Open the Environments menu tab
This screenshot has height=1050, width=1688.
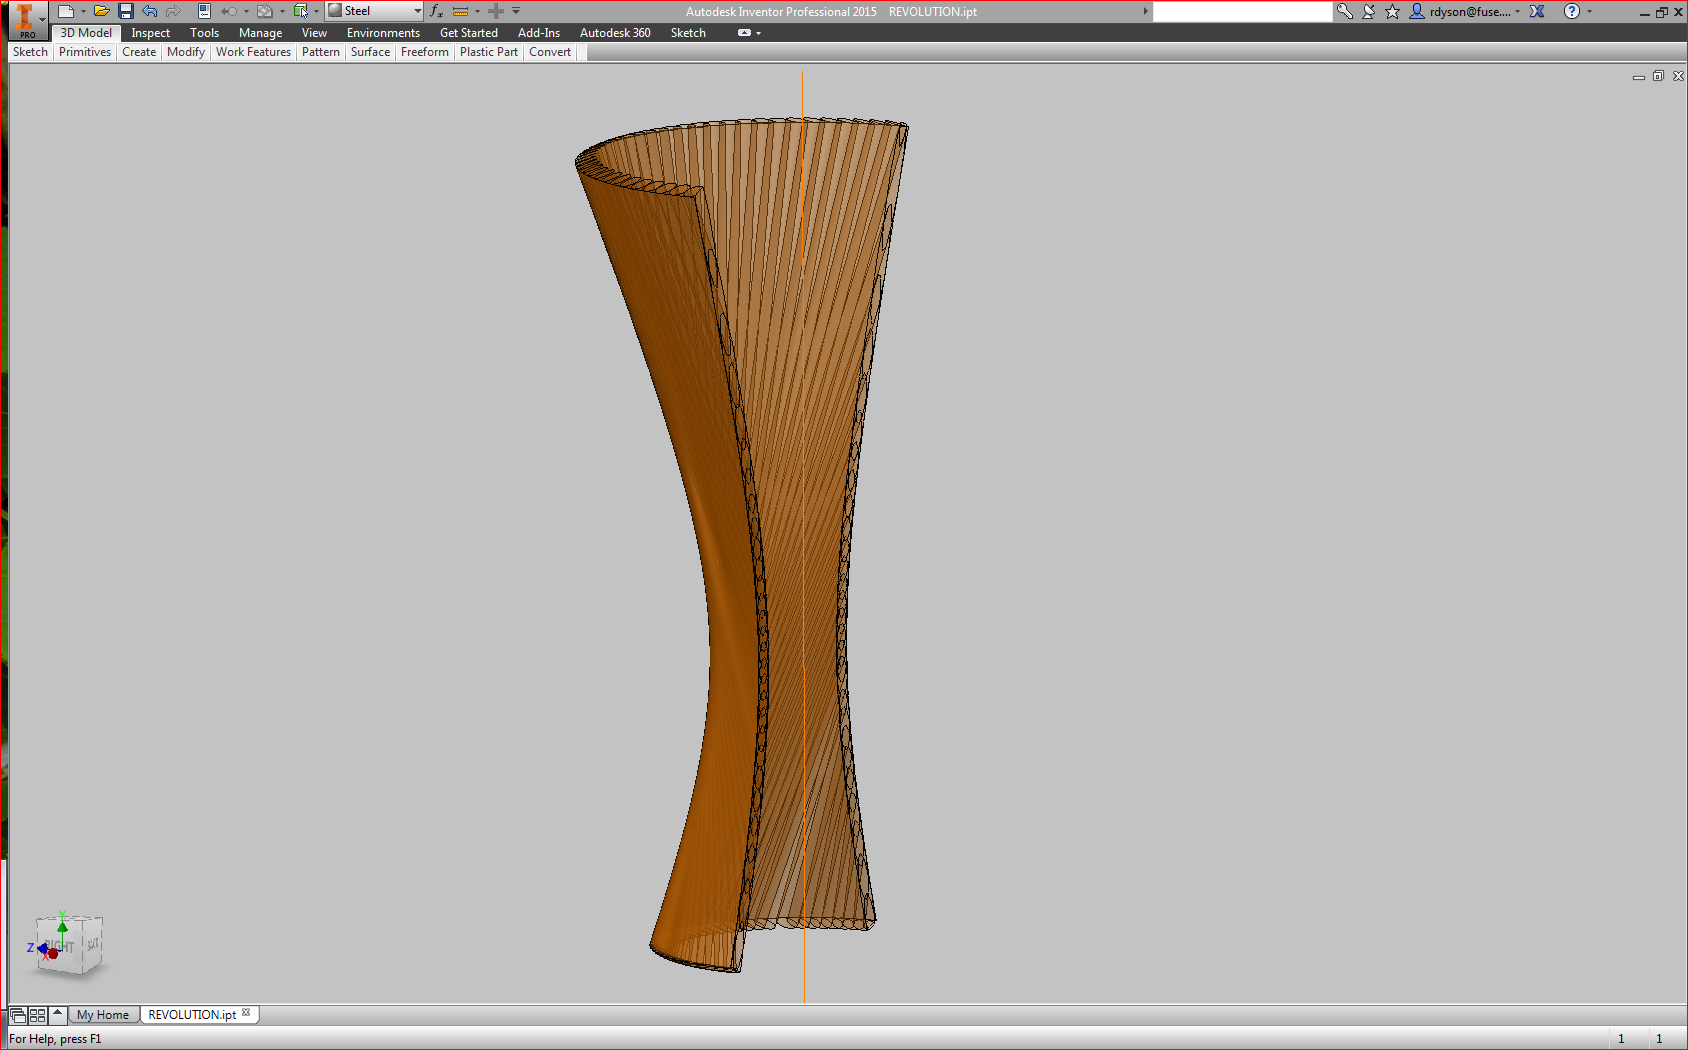(x=382, y=32)
